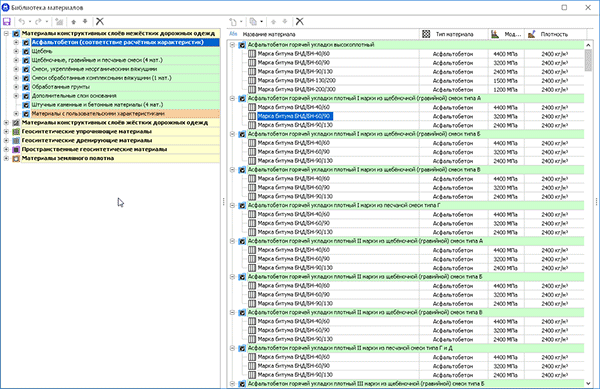Select Материалы земляного полотна tree item
Viewport: 600px width, 389px height.
coord(68,158)
